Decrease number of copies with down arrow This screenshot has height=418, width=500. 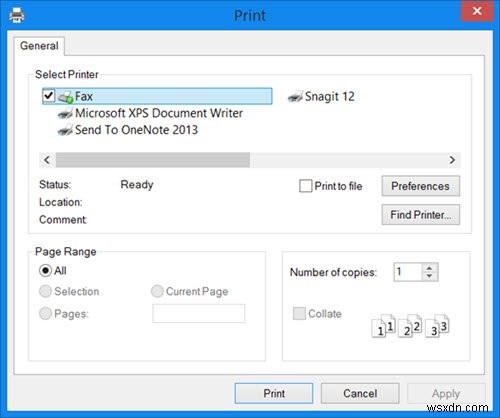click(x=430, y=277)
